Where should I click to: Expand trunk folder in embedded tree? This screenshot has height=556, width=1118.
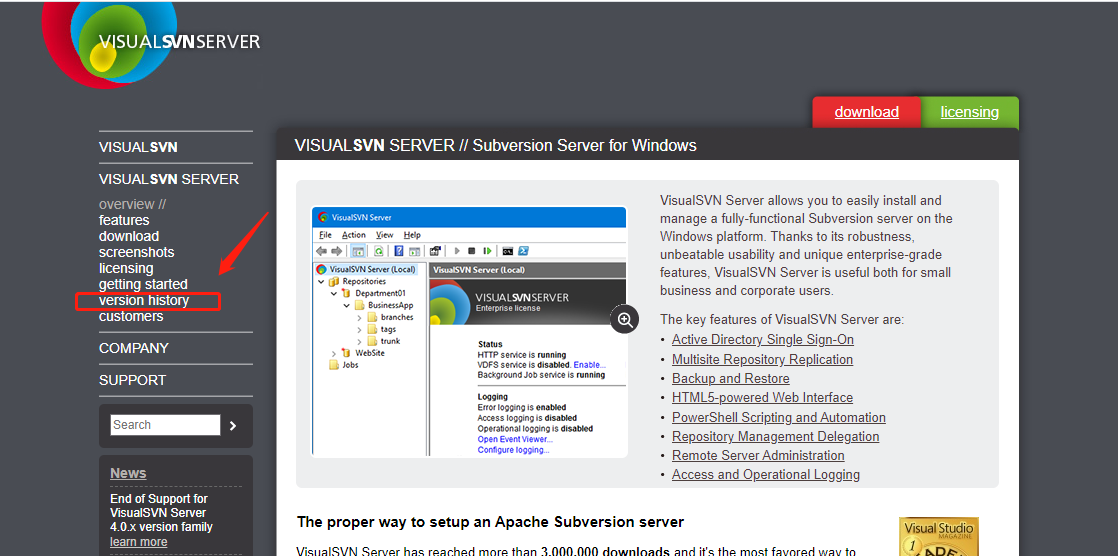tap(359, 341)
